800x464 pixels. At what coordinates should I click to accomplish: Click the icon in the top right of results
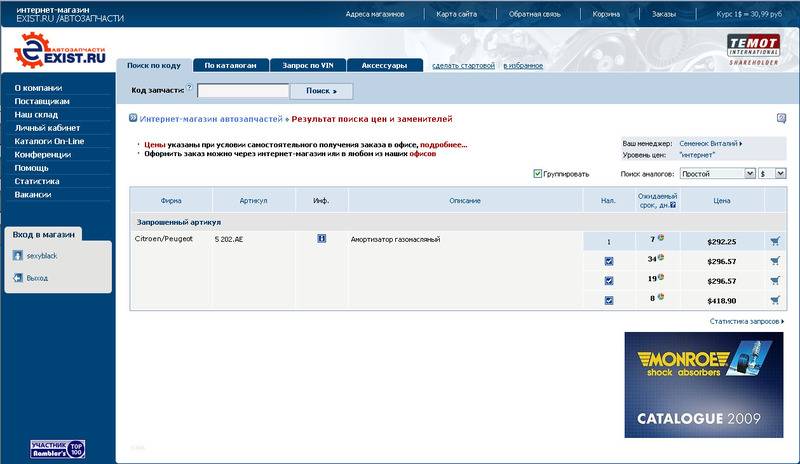point(781,118)
